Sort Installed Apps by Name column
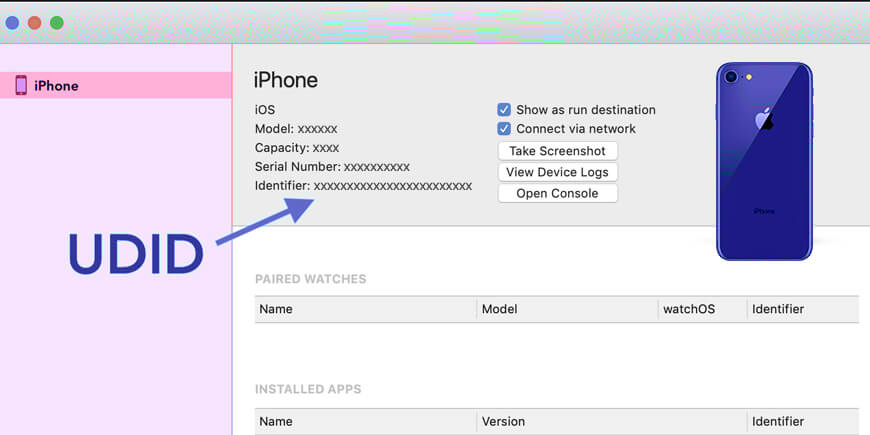This screenshot has width=870, height=435. click(x=276, y=422)
